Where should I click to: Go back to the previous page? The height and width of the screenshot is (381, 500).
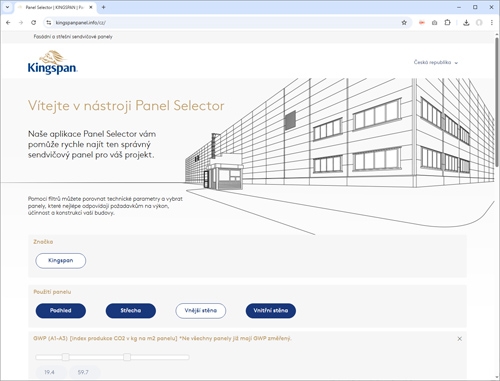pos(8,23)
